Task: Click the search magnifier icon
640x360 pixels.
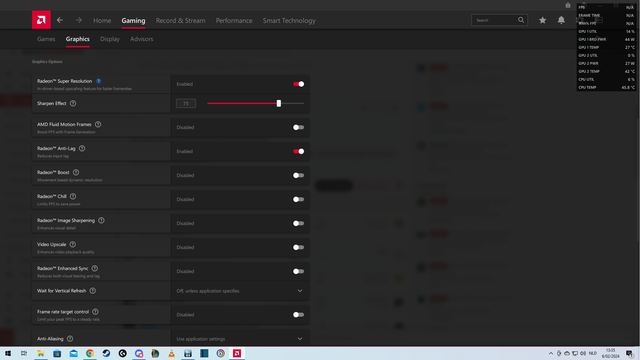Action: pyautogui.click(x=521, y=20)
